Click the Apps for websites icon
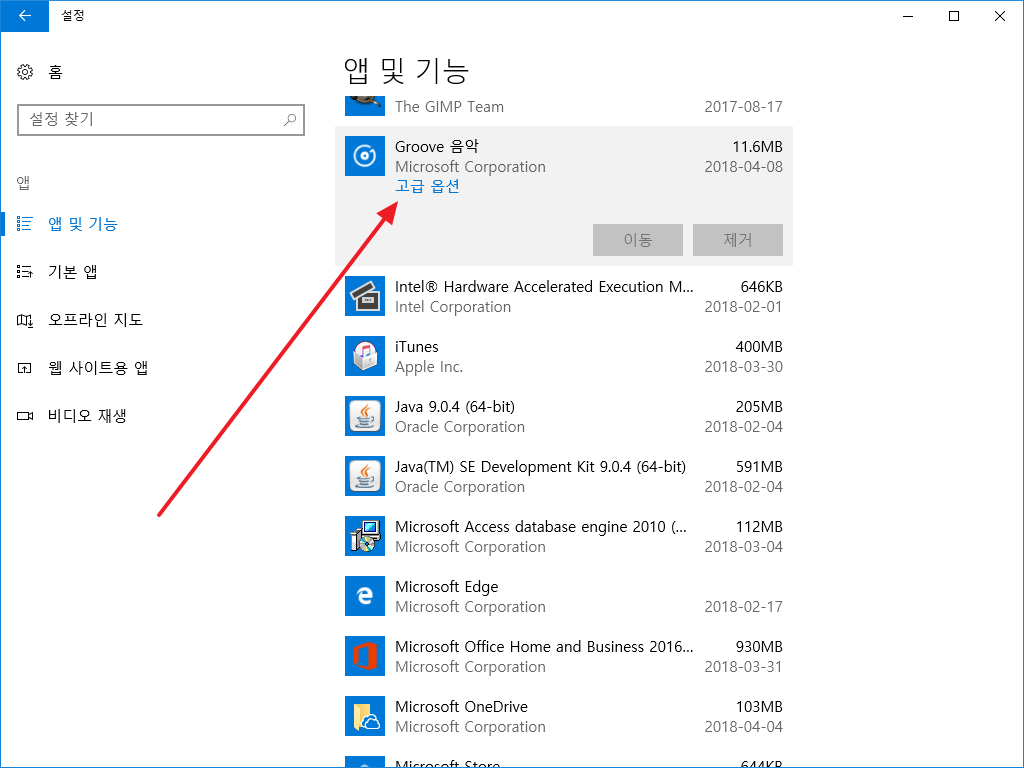Viewport: 1024px width, 768px height. (25, 368)
